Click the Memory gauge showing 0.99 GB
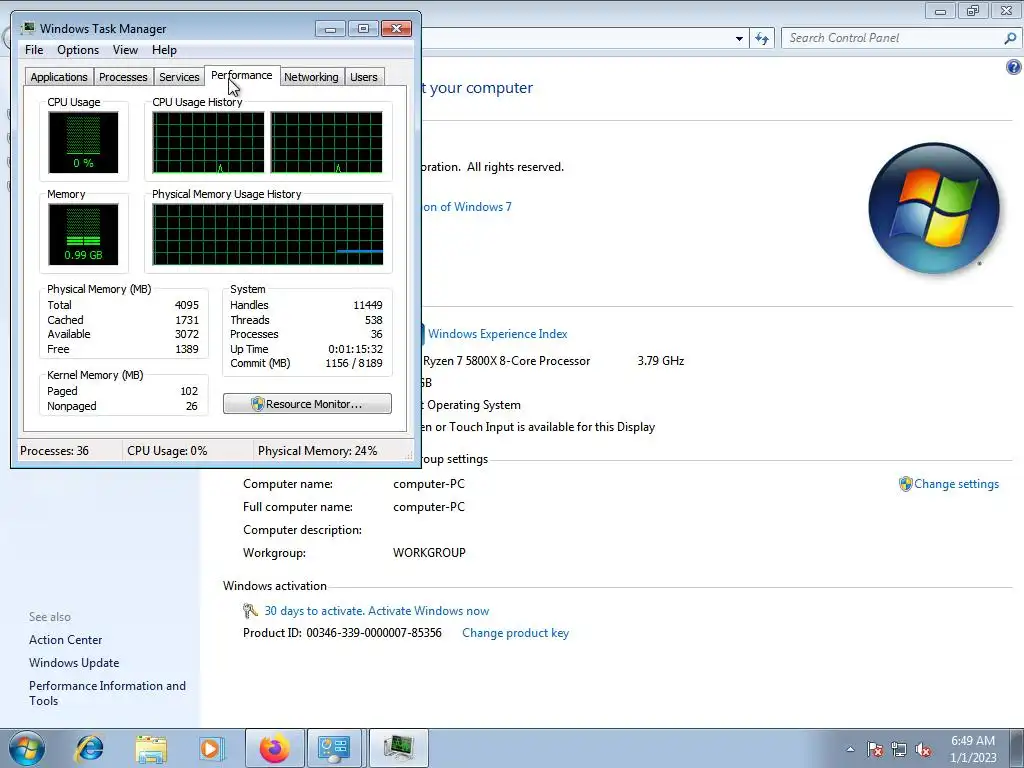Screen dimensions: 1024x768 pyautogui.click(x=83, y=234)
